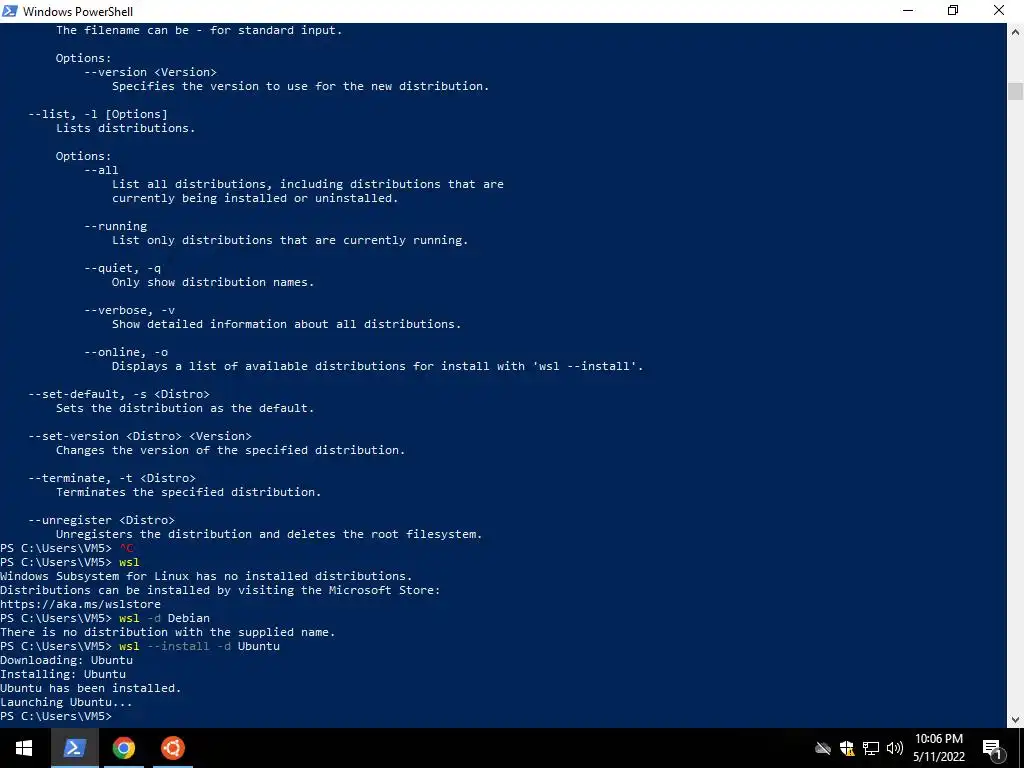The image size is (1024, 768).
Task: Switch to the Ubuntu taskbar app
Action: [172, 748]
